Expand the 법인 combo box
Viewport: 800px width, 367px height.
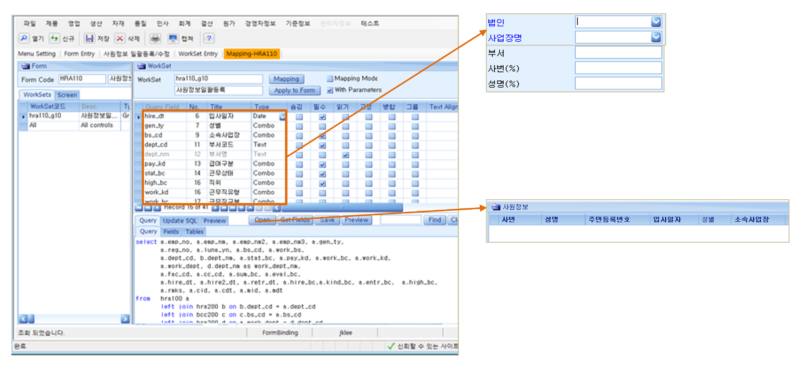click(x=656, y=21)
